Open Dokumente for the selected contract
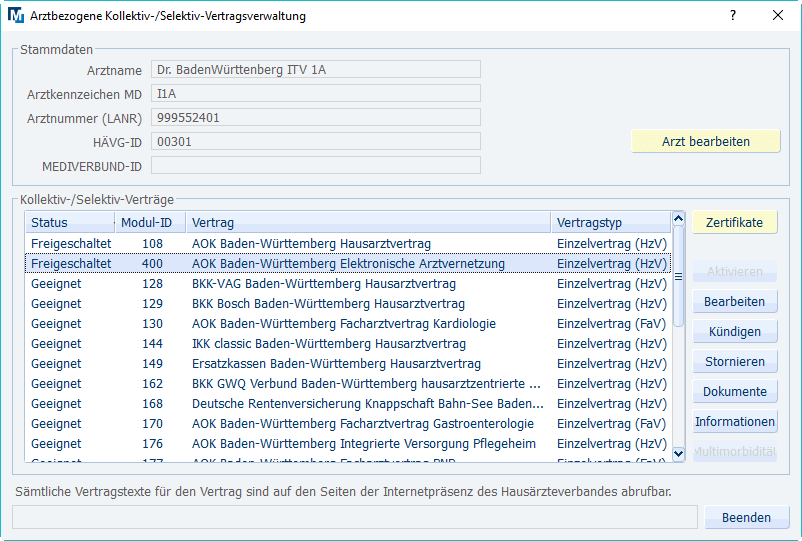The width and height of the screenshot is (802, 541). click(x=734, y=392)
